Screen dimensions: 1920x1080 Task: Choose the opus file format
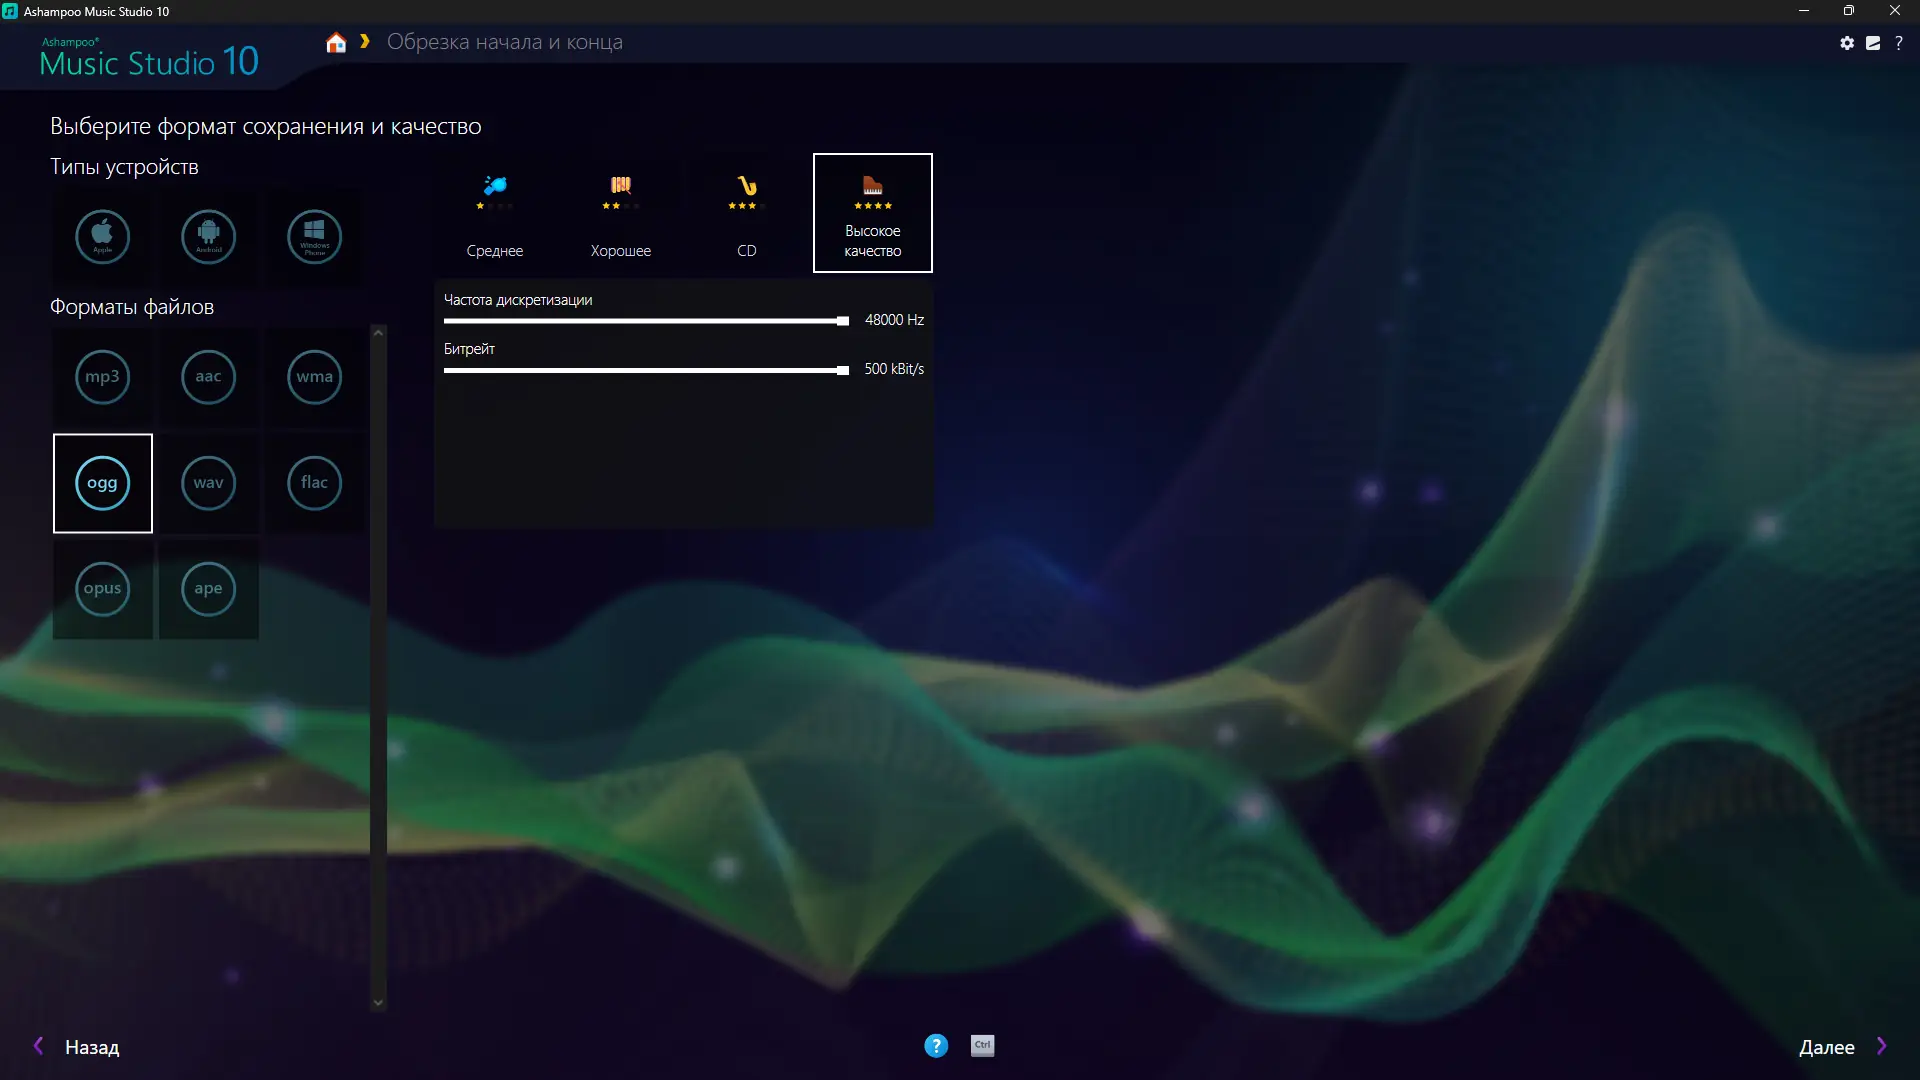point(103,589)
